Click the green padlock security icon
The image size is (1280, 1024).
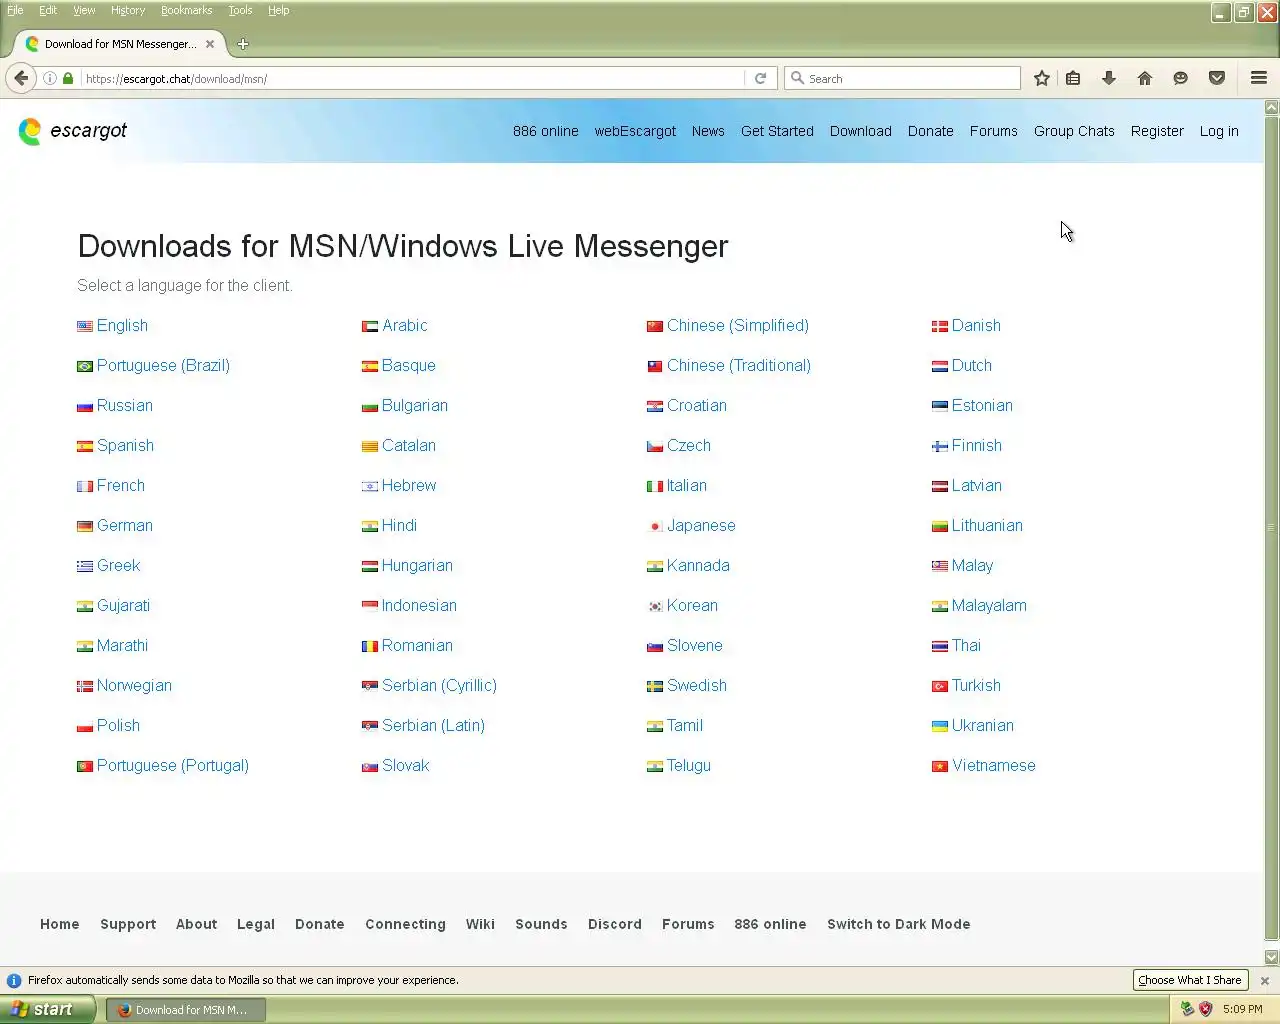[68, 78]
